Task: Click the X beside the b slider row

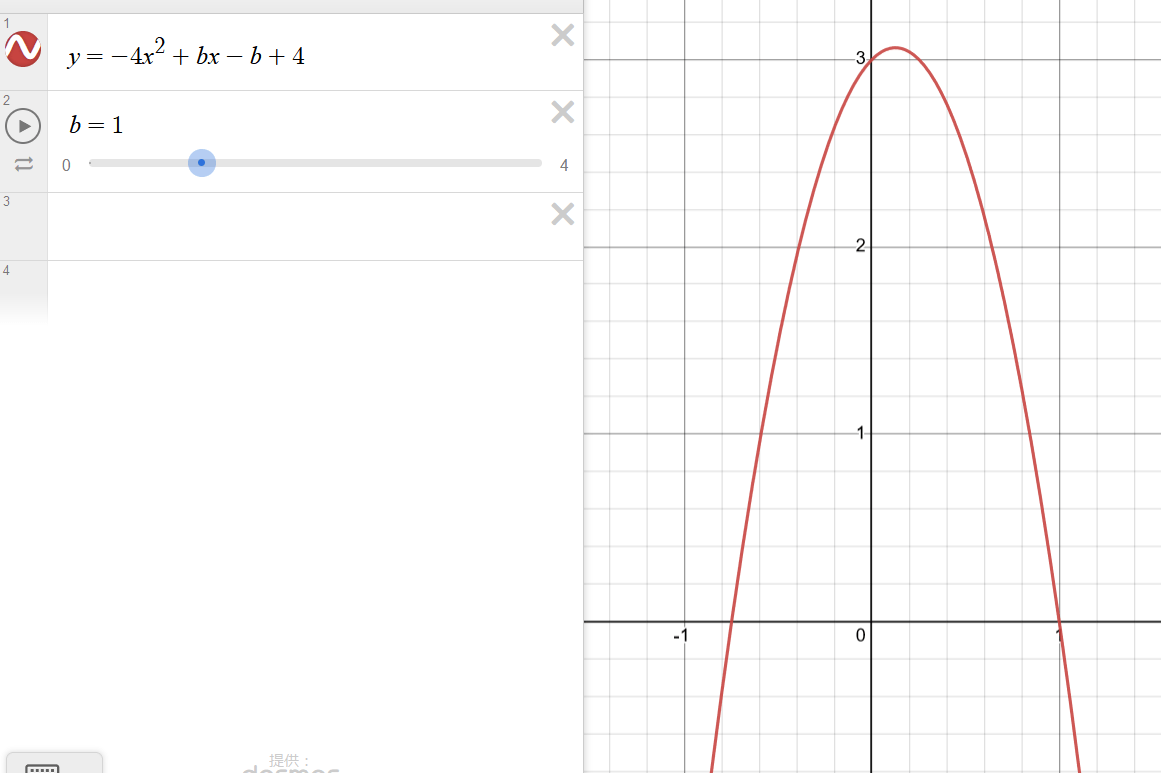Action: pos(562,112)
